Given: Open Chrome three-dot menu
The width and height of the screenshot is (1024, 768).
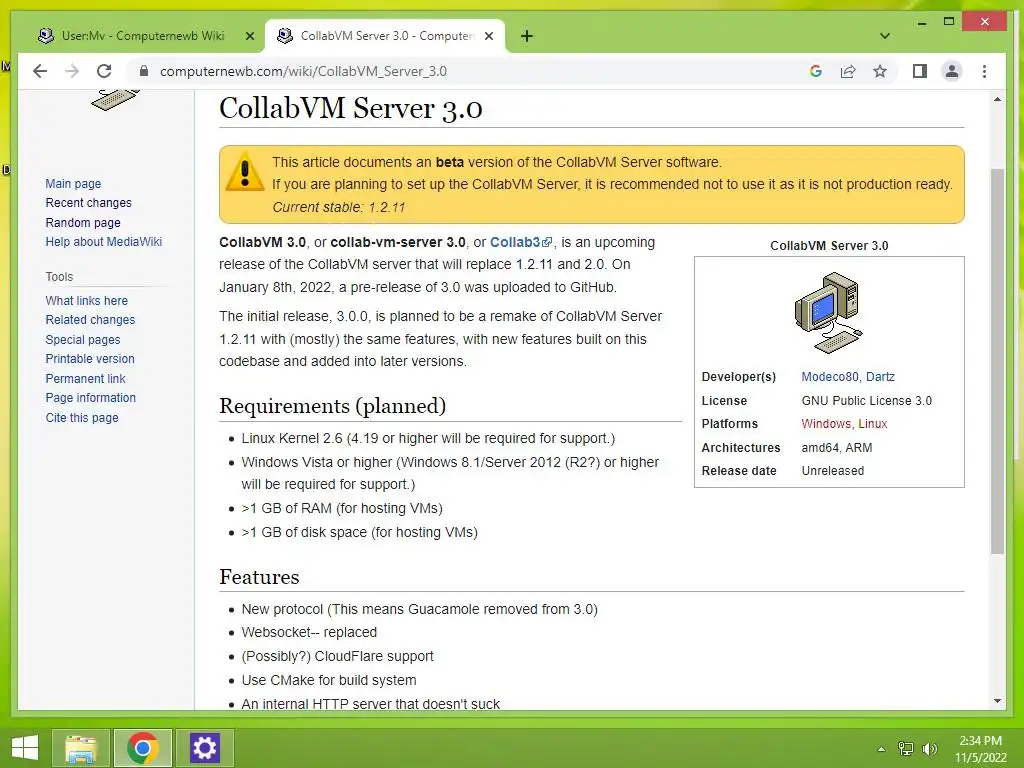Looking at the screenshot, I should click(984, 71).
